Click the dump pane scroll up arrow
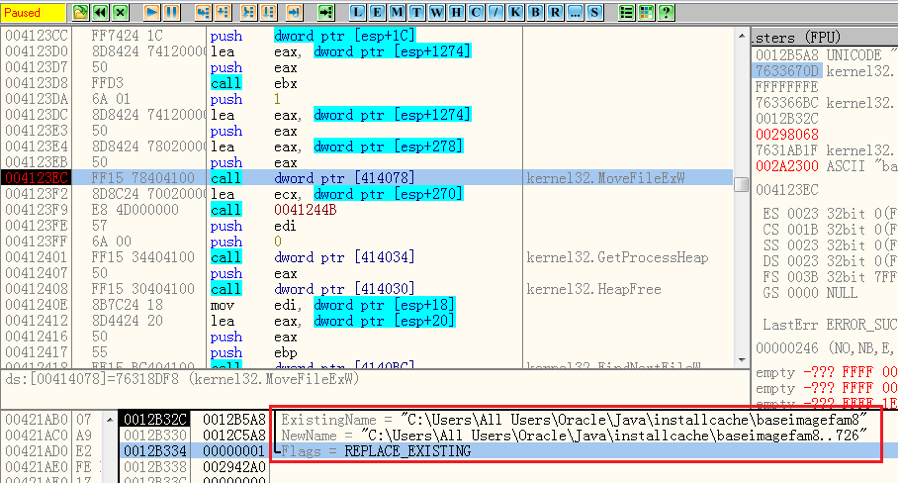Screen dimensions: 899x486 point(110,420)
